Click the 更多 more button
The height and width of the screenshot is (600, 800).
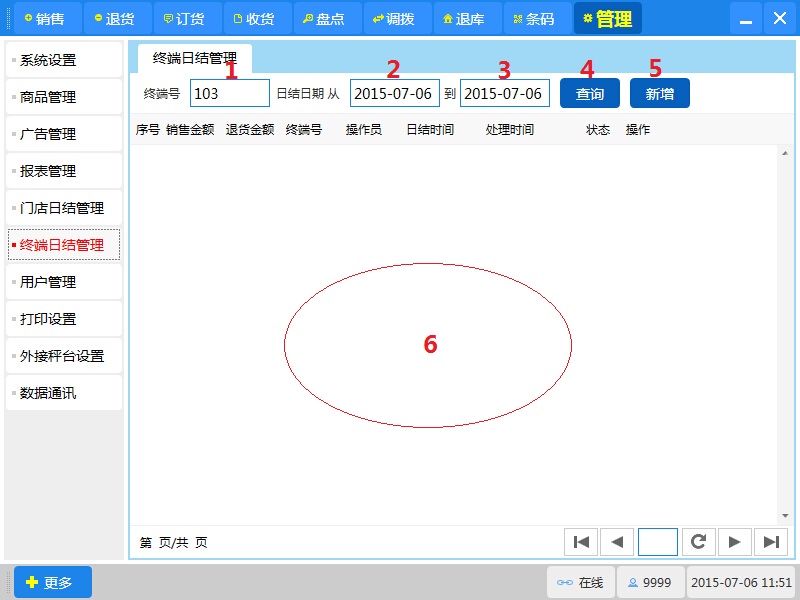[53, 582]
